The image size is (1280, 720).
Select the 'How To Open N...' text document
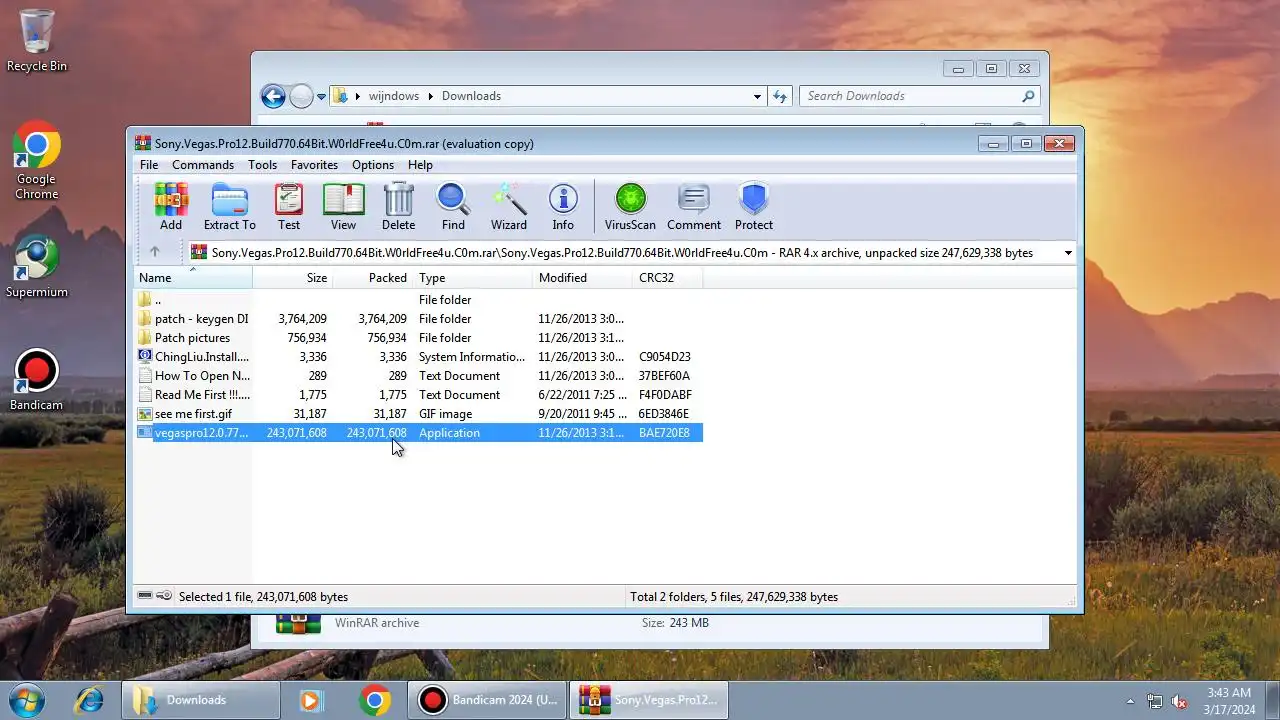(418, 376)
